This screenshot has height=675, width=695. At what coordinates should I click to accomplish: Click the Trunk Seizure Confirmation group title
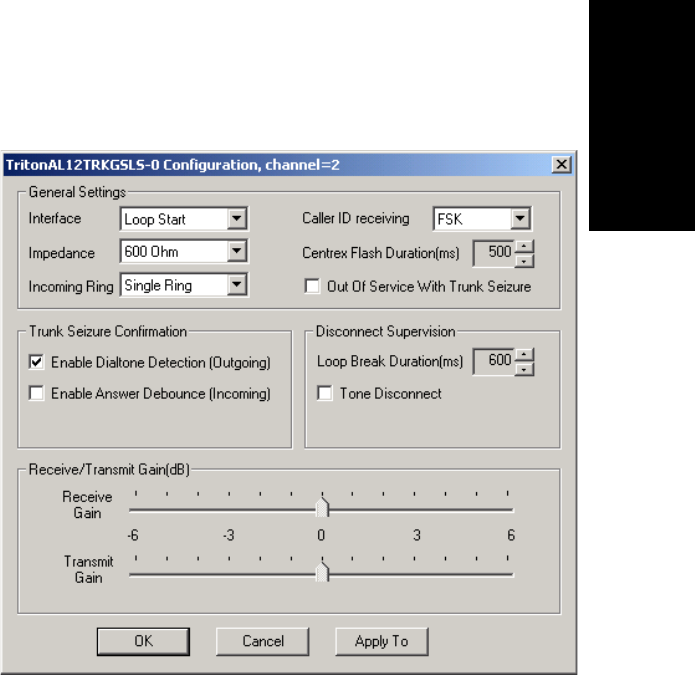pyautogui.click(x=108, y=332)
